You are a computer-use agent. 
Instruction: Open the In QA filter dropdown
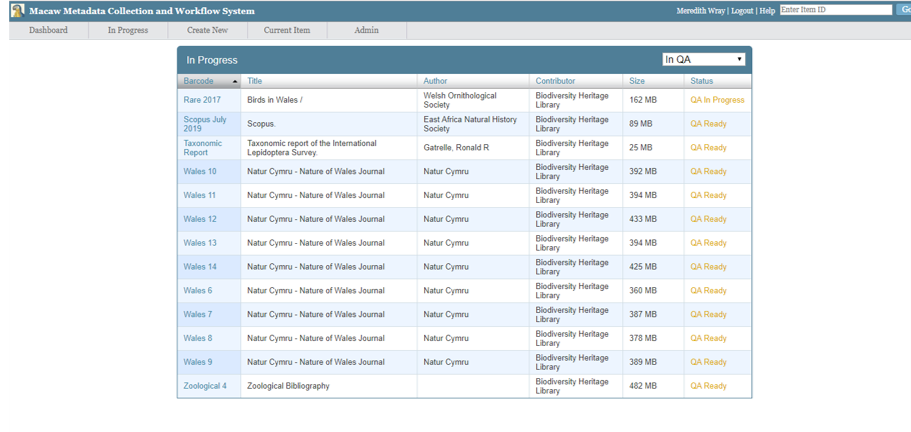pos(704,60)
